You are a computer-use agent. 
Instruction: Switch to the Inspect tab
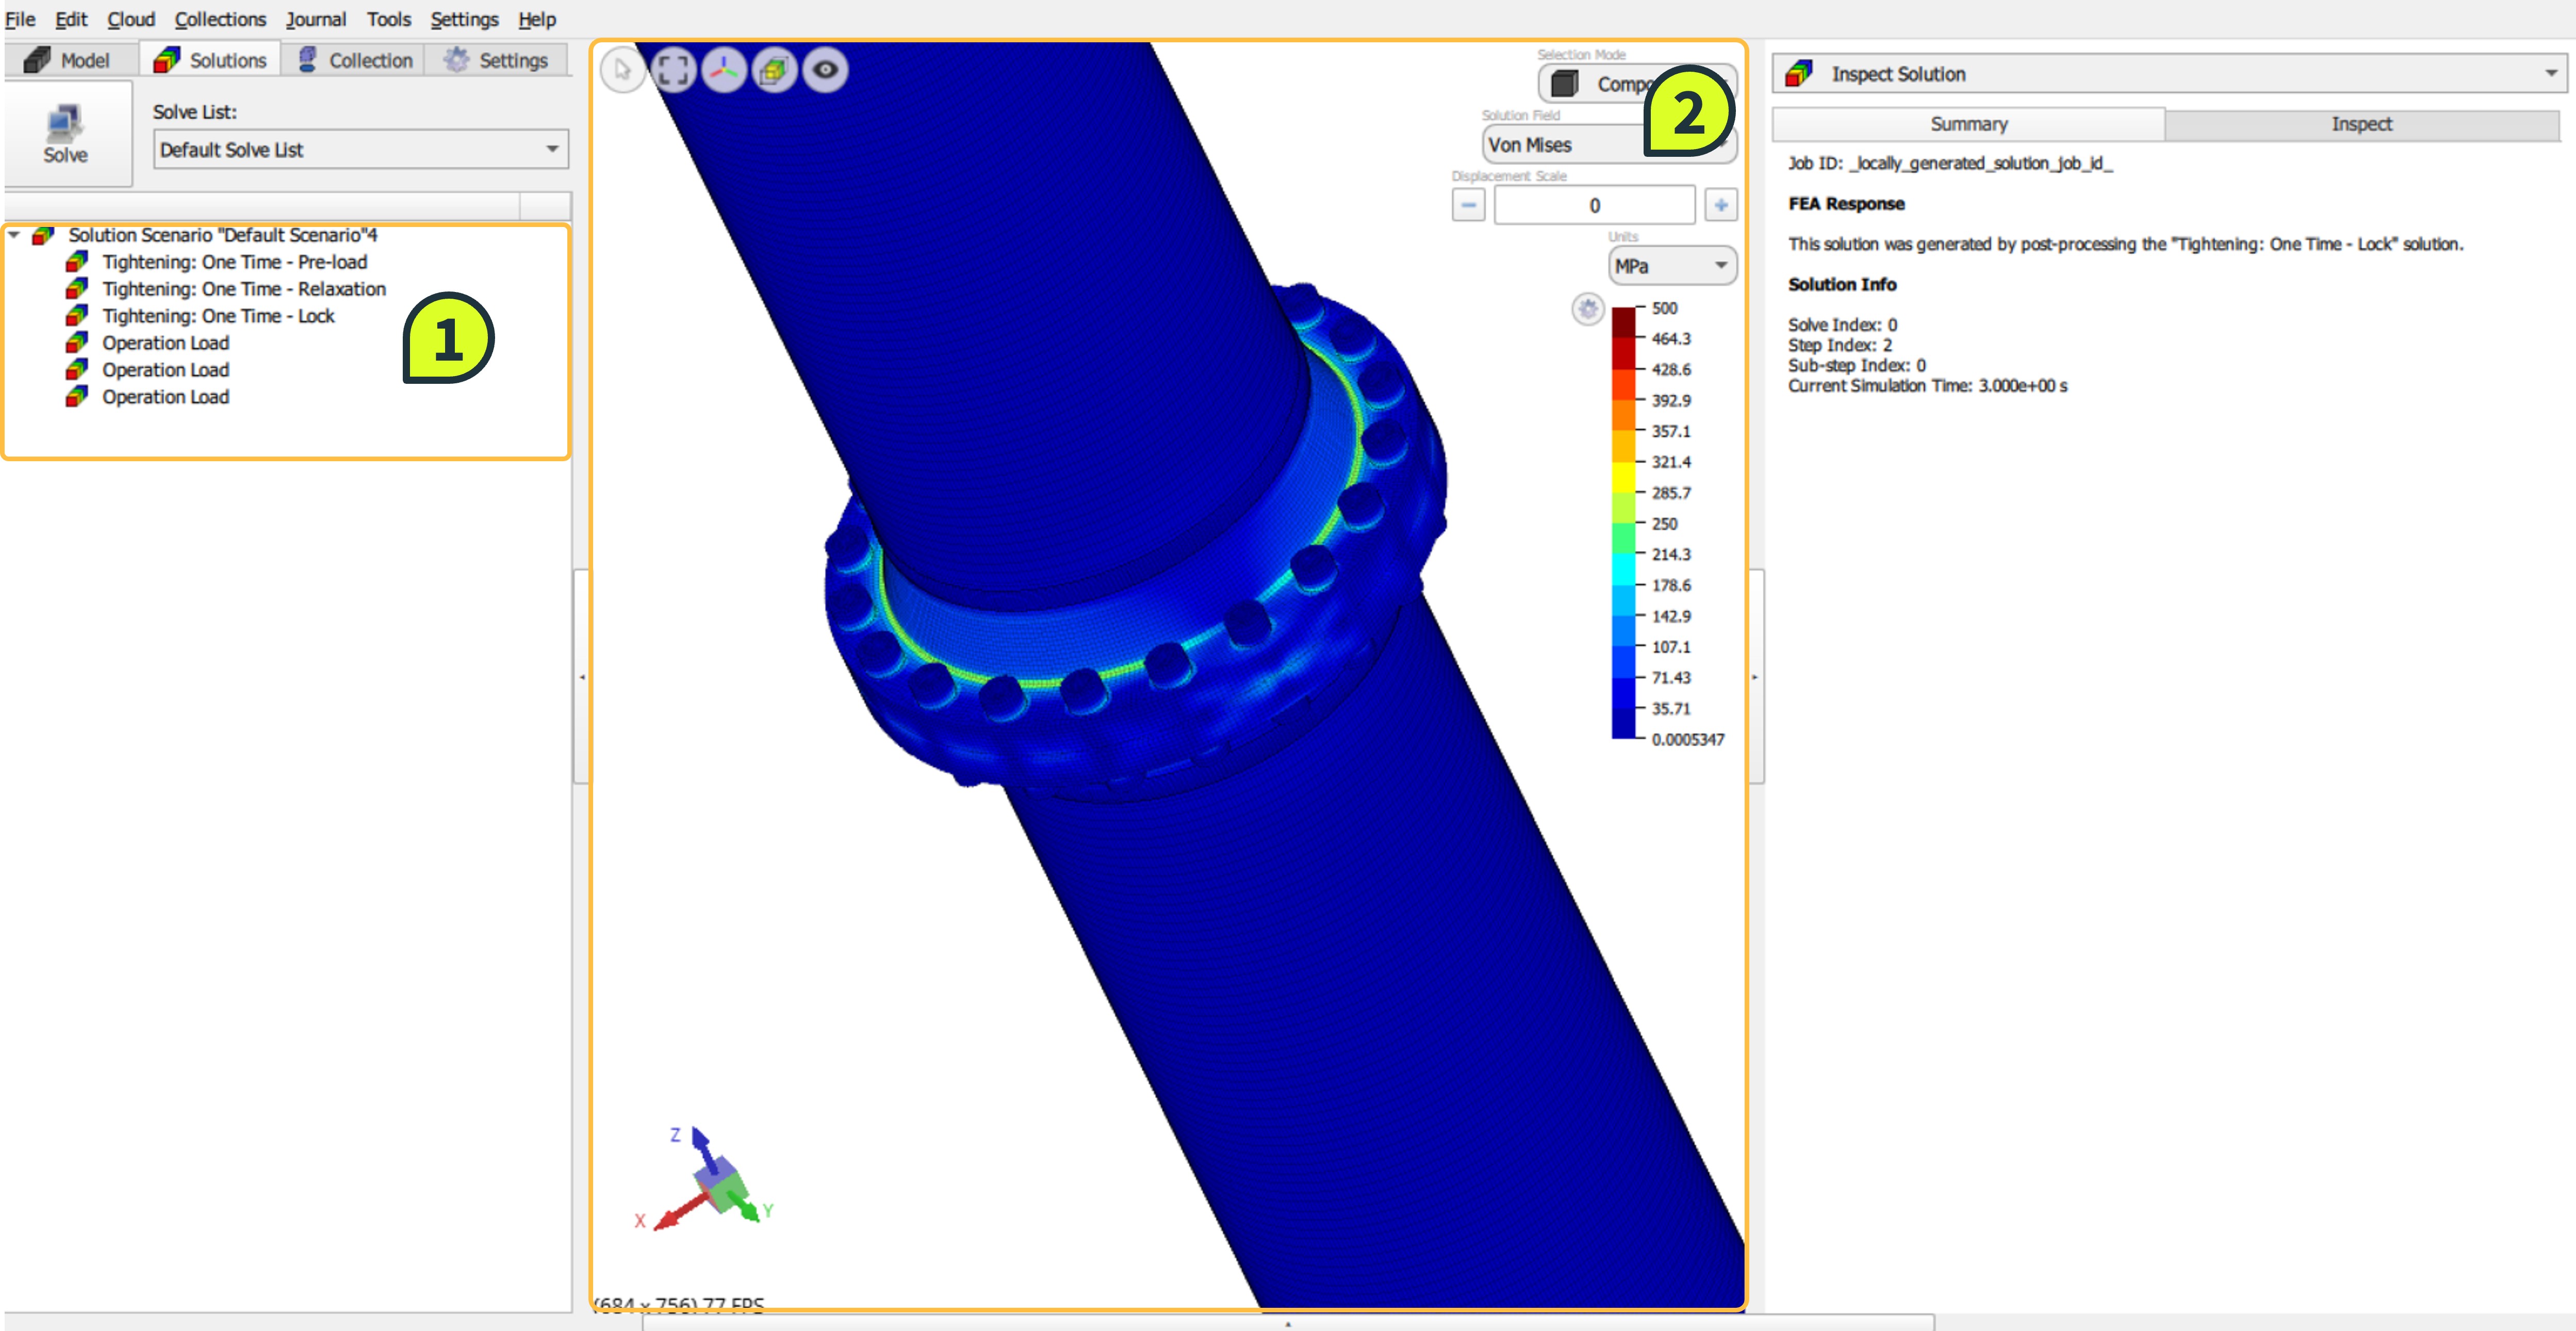(x=2361, y=124)
